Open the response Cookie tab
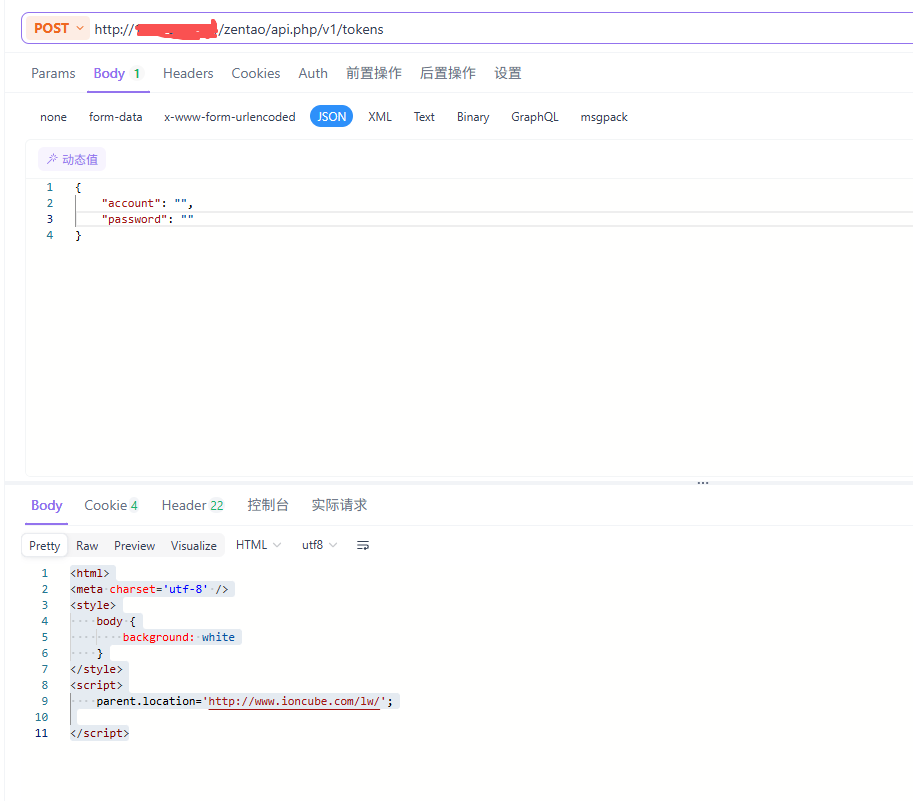The height and width of the screenshot is (801, 913). [111, 505]
